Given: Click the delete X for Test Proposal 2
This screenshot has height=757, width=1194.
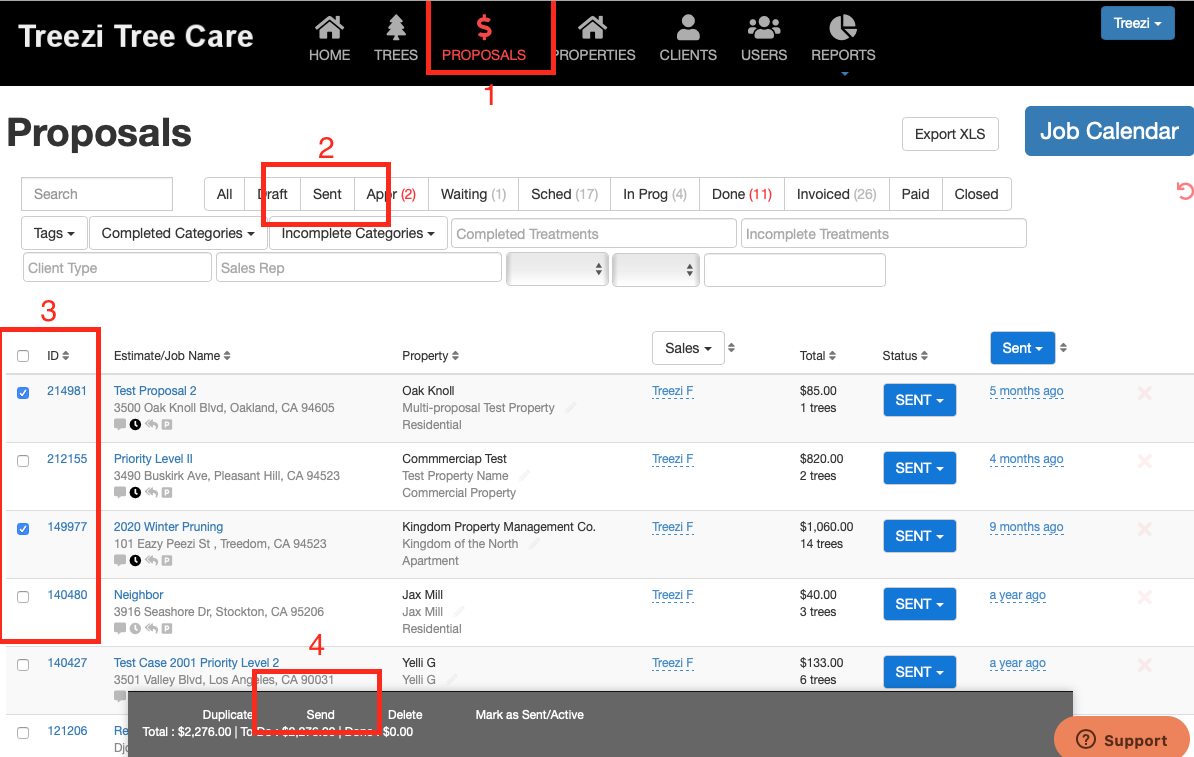Looking at the screenshot, I should coord(1145,393).
